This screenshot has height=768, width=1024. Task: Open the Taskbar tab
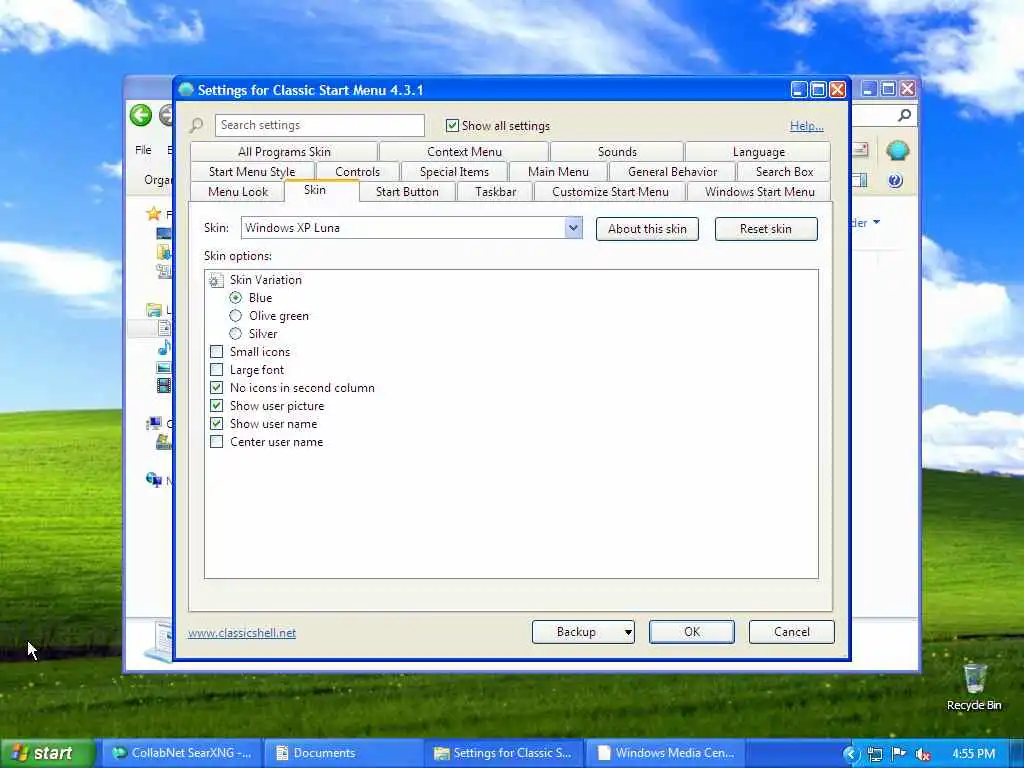[495, 191]
